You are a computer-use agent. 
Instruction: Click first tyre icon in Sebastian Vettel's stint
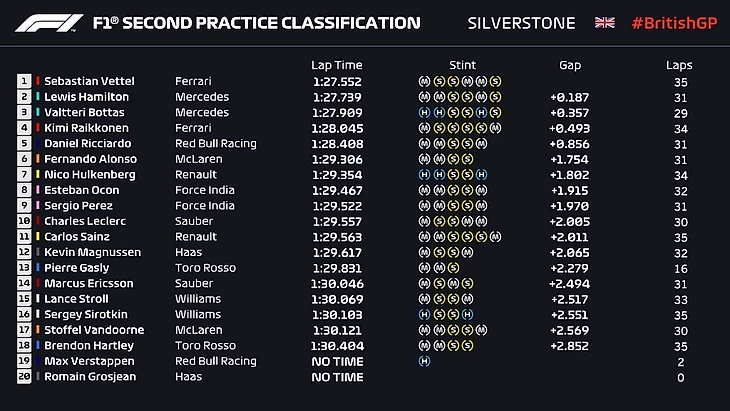425,81
